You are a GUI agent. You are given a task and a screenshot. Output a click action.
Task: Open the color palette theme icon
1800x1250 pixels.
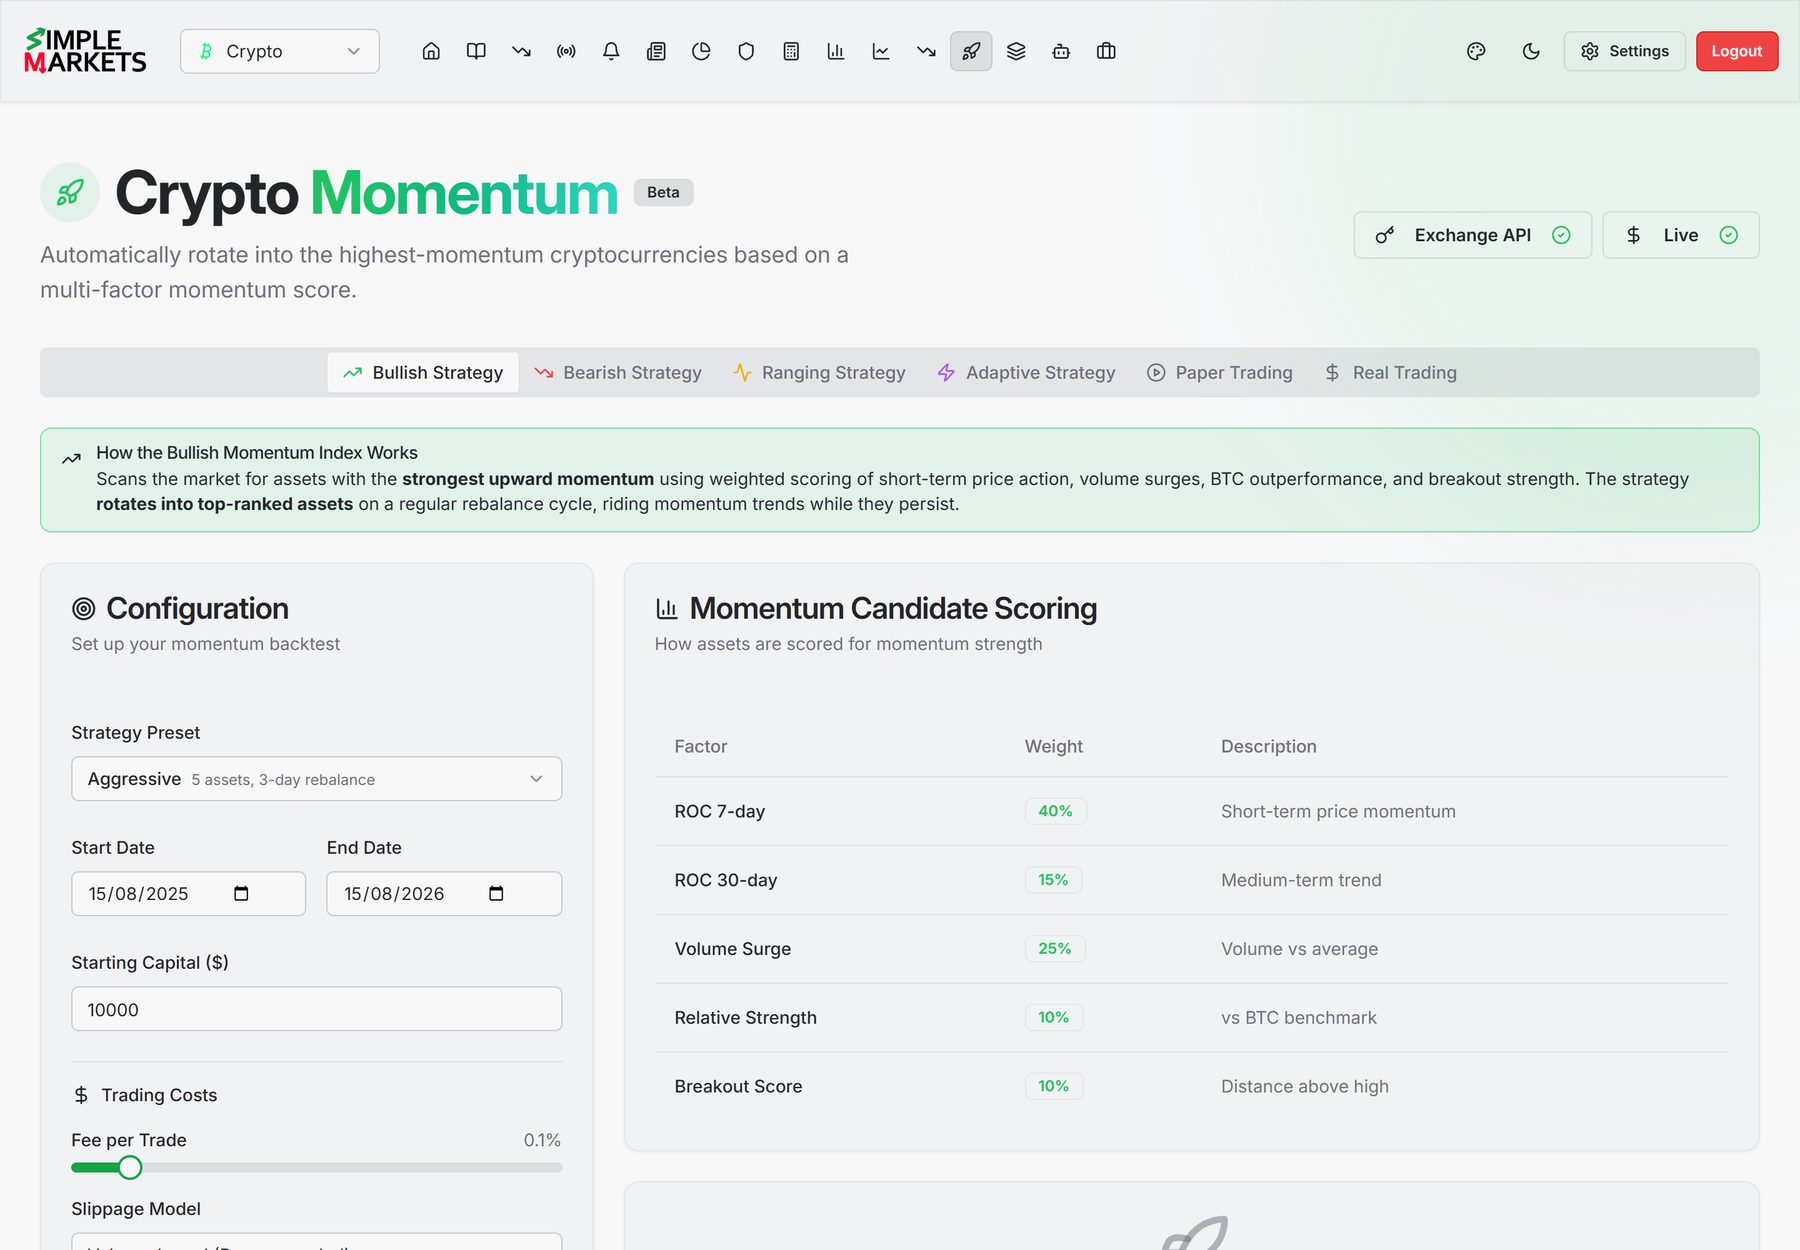coord(1476,51)
